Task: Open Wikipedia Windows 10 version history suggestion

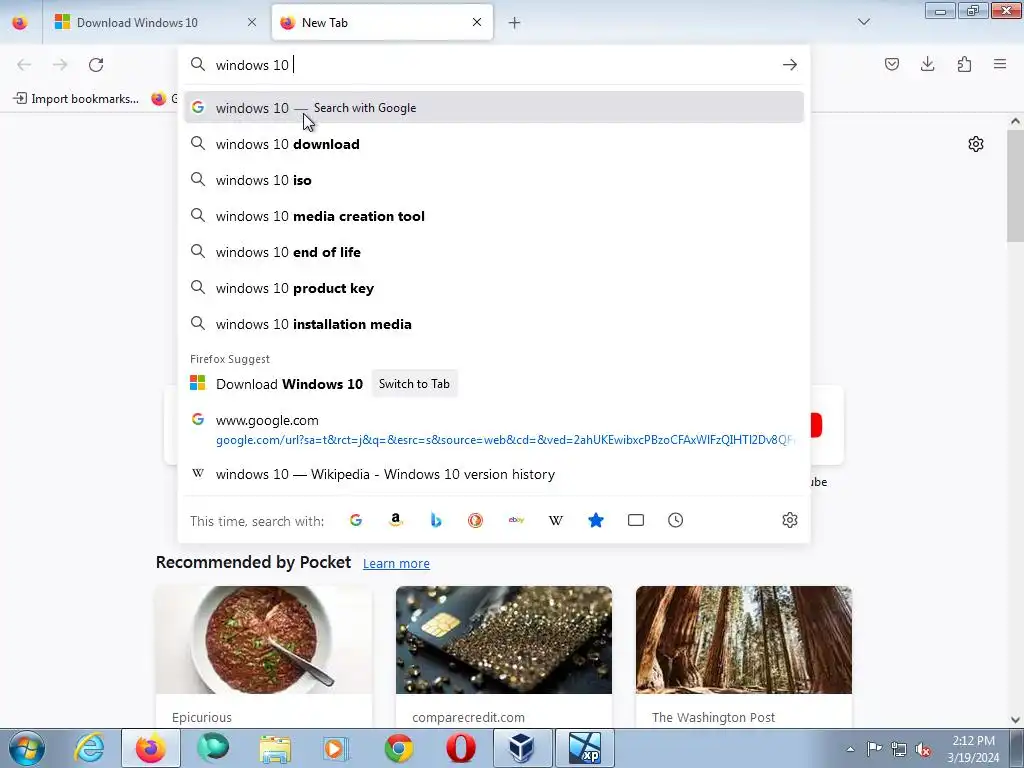Action: point(494,474)
